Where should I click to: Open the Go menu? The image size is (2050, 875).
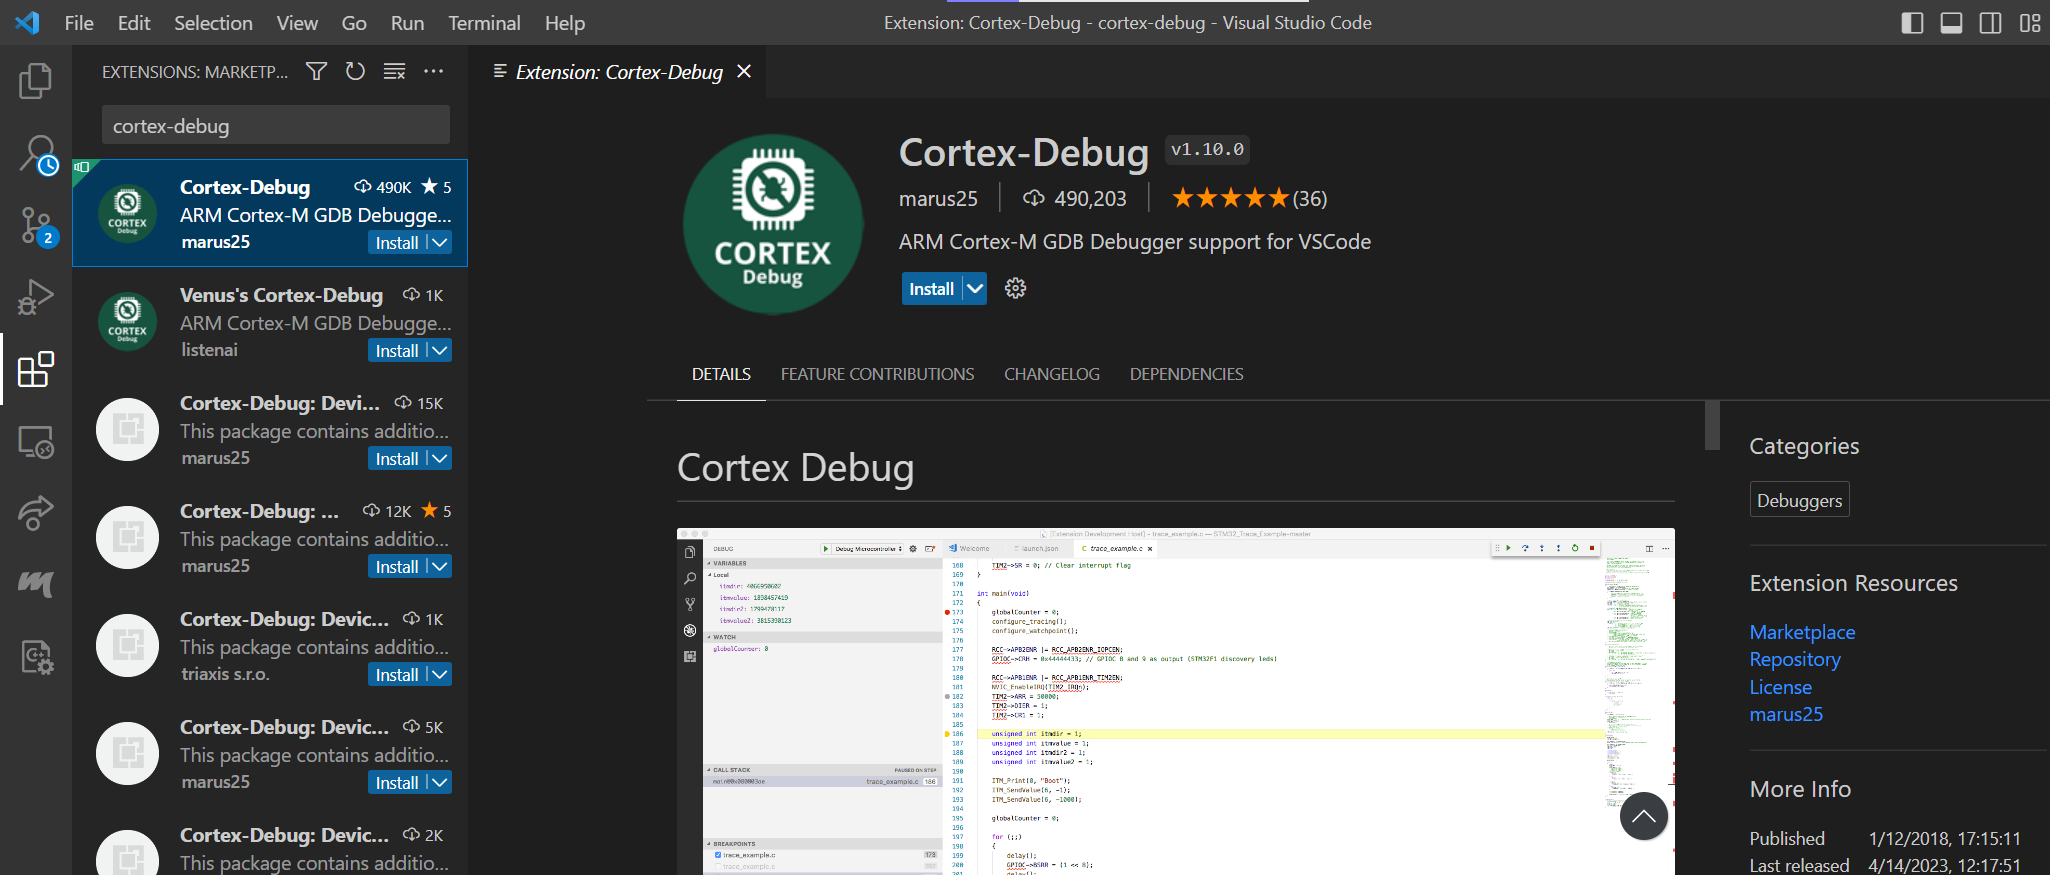(x=354, y=23)
